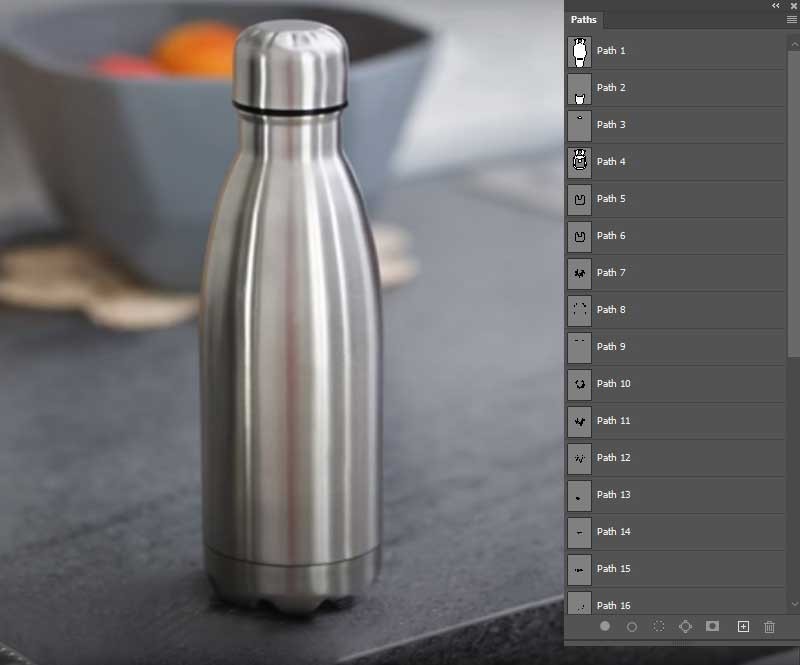Viewport: 800px width, 665px height.
Task: Select the Path 6 thumbnail
Action: tap(580, 236)
